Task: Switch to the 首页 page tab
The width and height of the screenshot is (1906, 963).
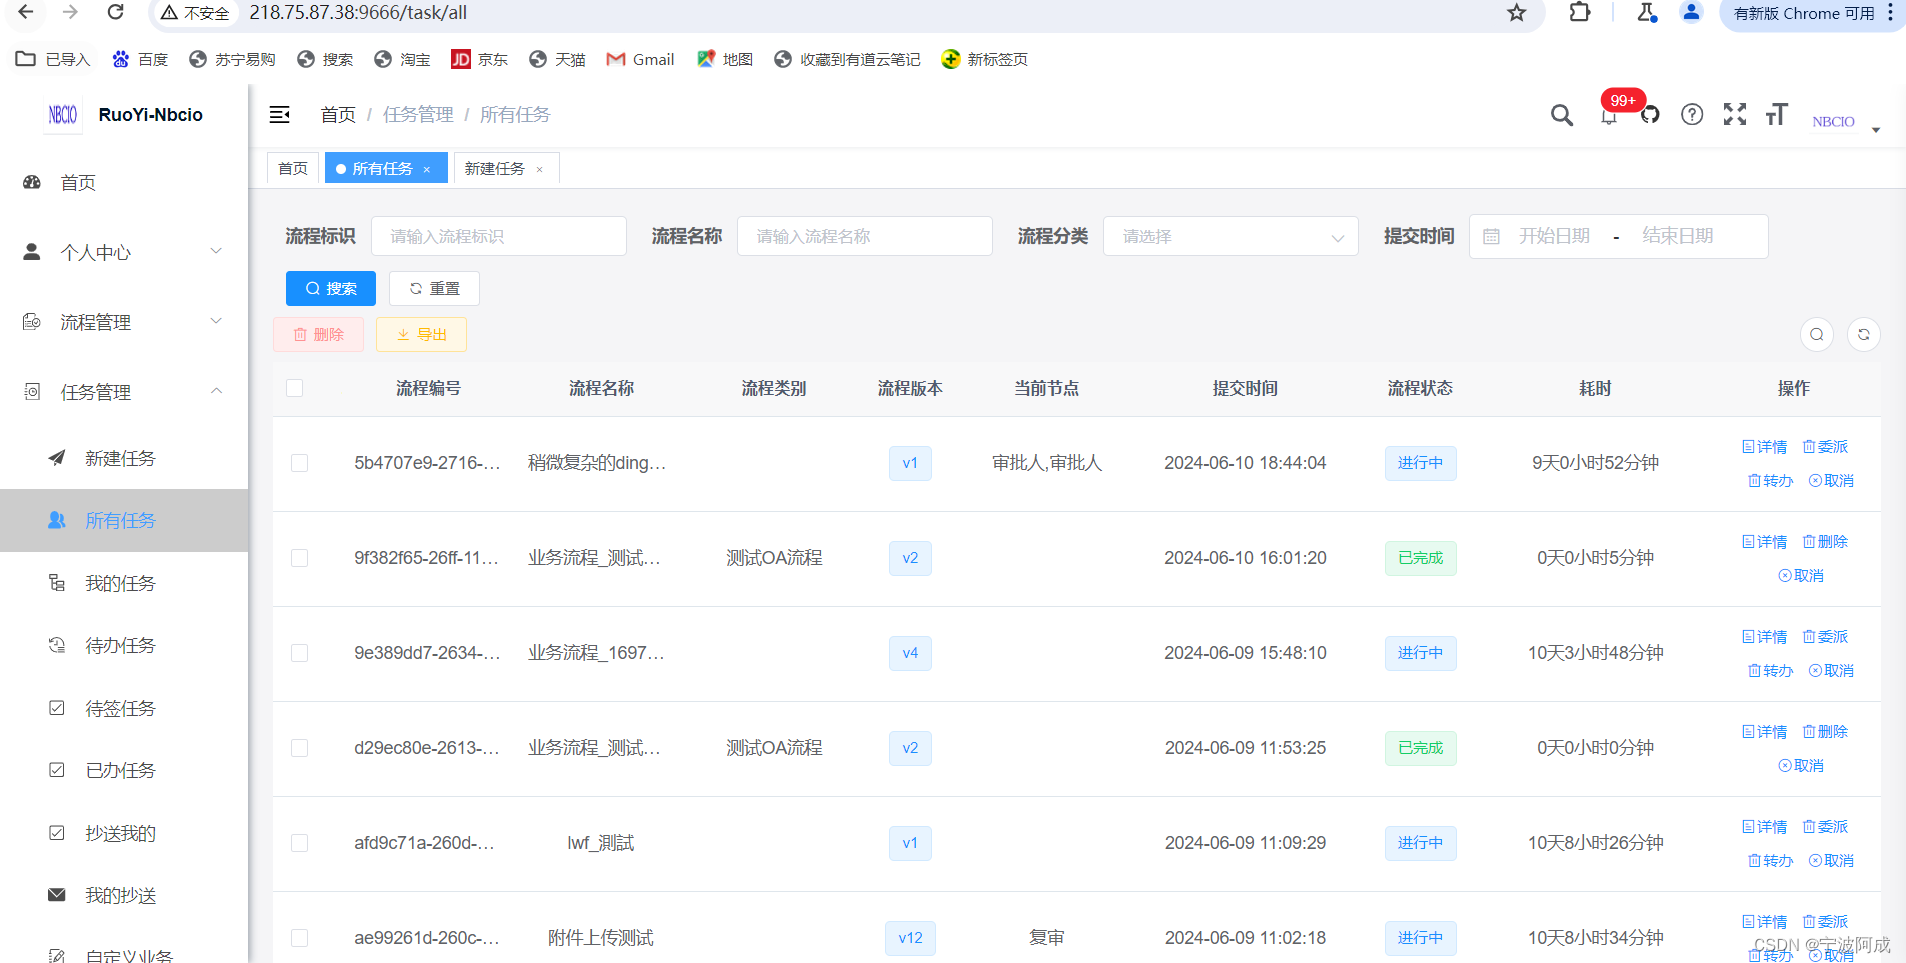Action: [293, 168]
